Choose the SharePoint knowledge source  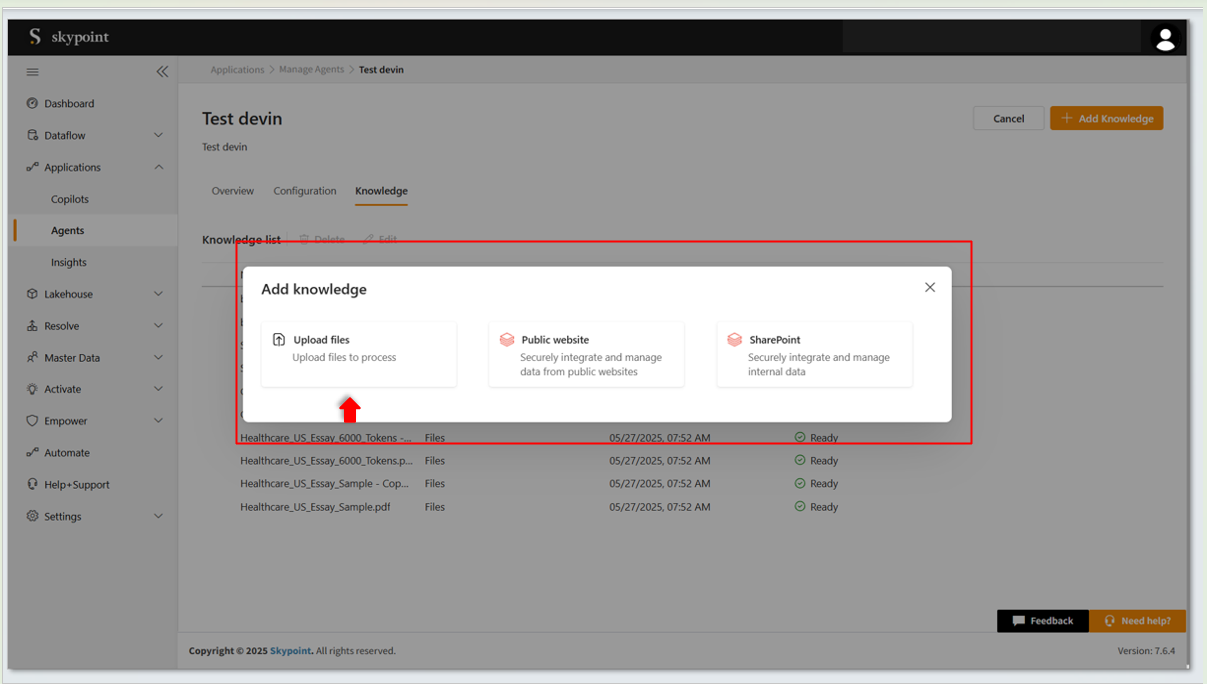point(814,353)
